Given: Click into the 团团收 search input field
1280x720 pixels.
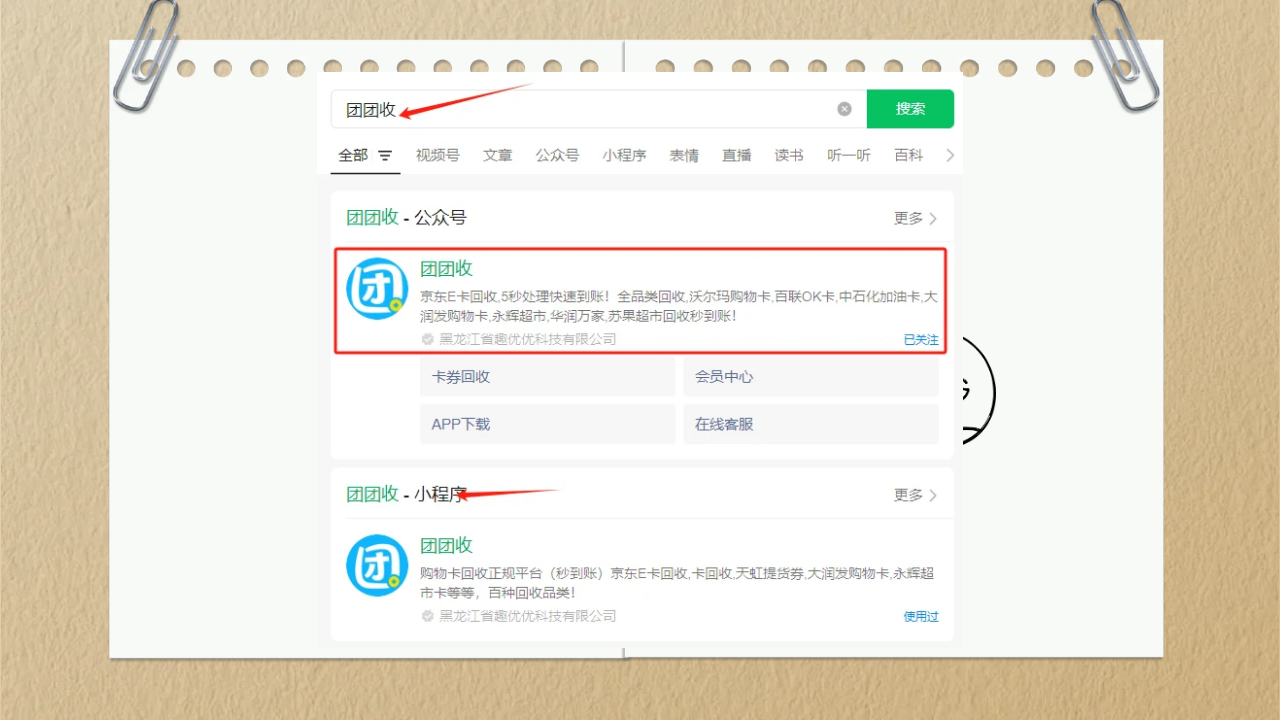Looking at the screenshot, I should pos(598,109).
